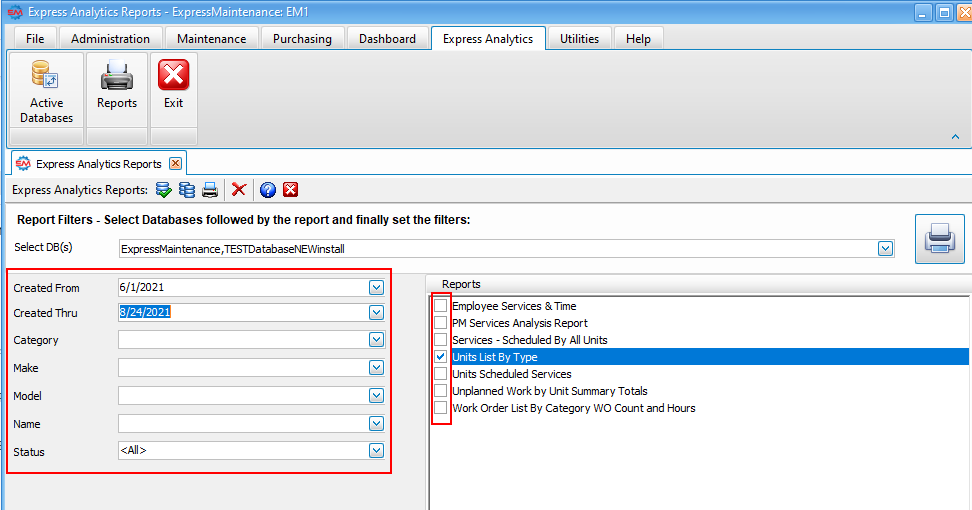Expand the Make dropdown

pyautogui.click(x=376, y=367)
